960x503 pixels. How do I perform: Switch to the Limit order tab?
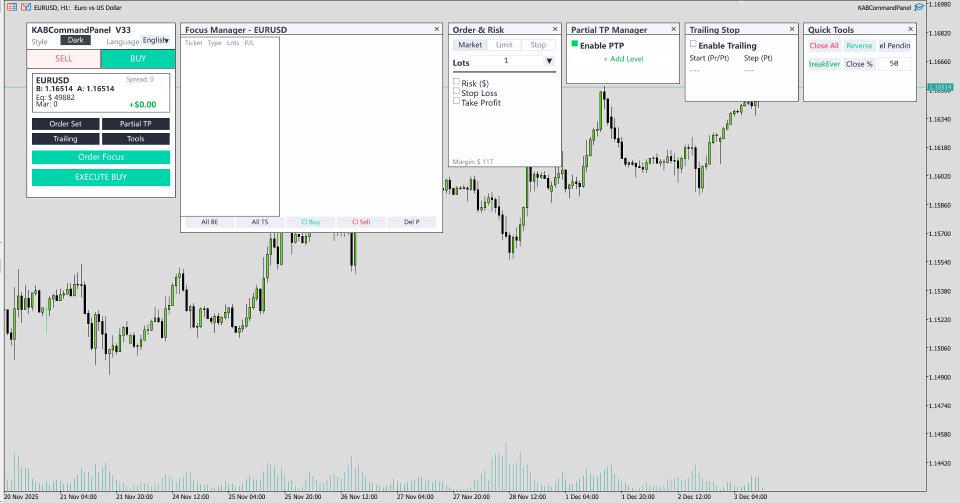click(x=504, y=45)
